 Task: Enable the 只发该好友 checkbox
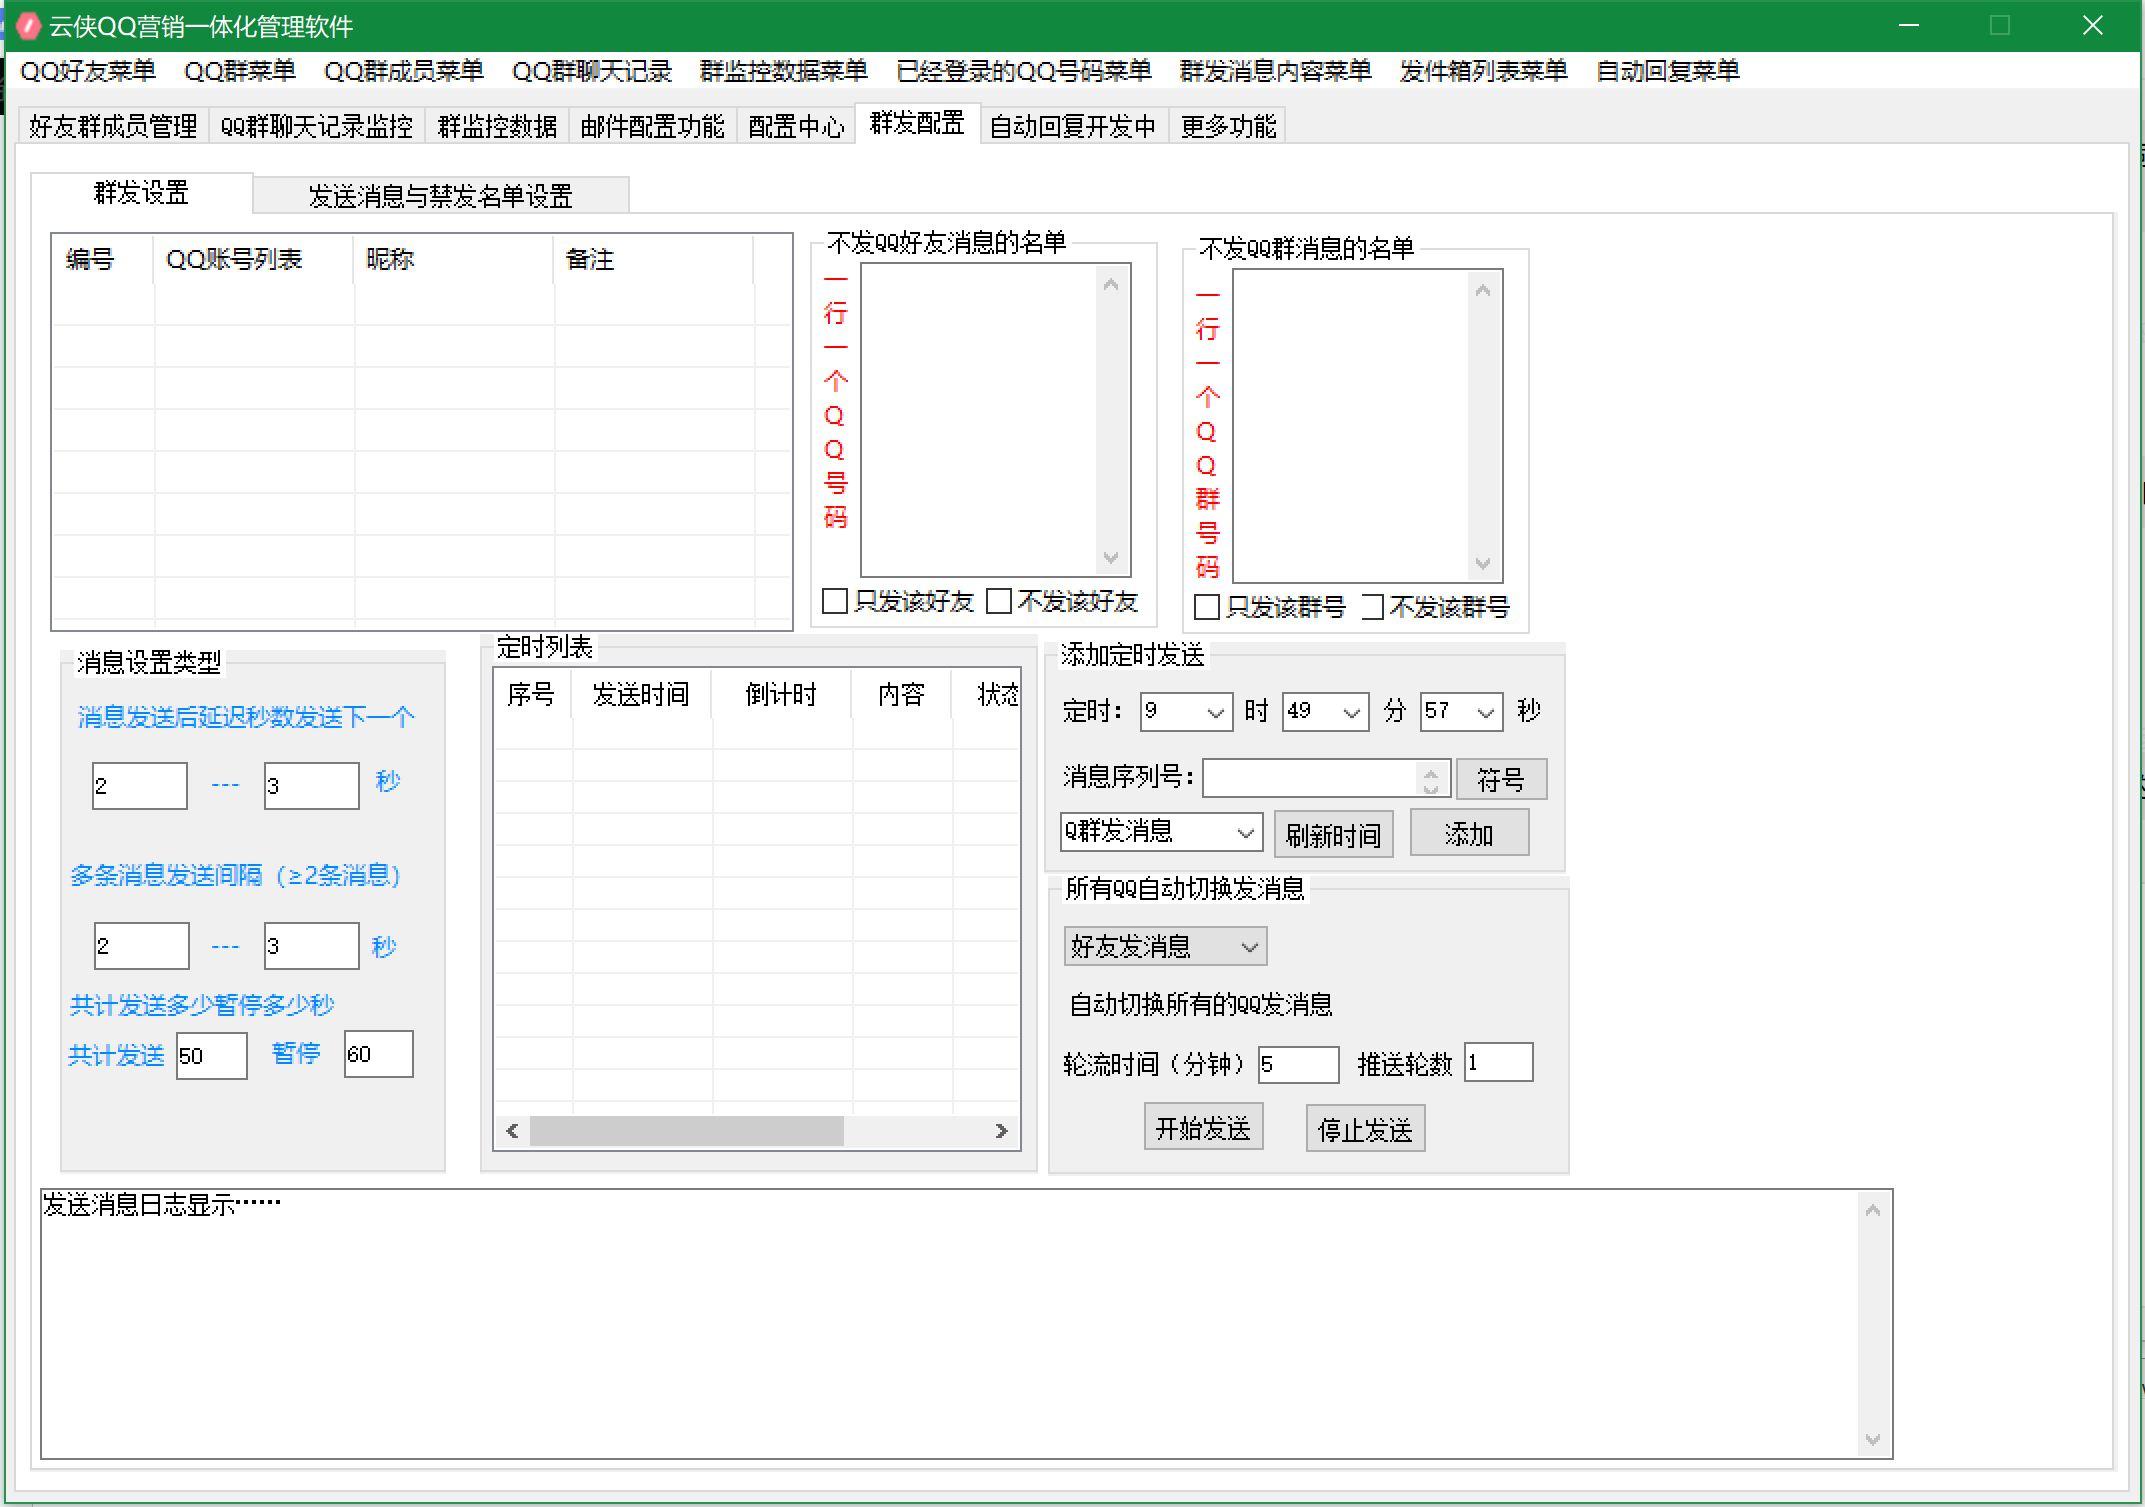[897, 601]
